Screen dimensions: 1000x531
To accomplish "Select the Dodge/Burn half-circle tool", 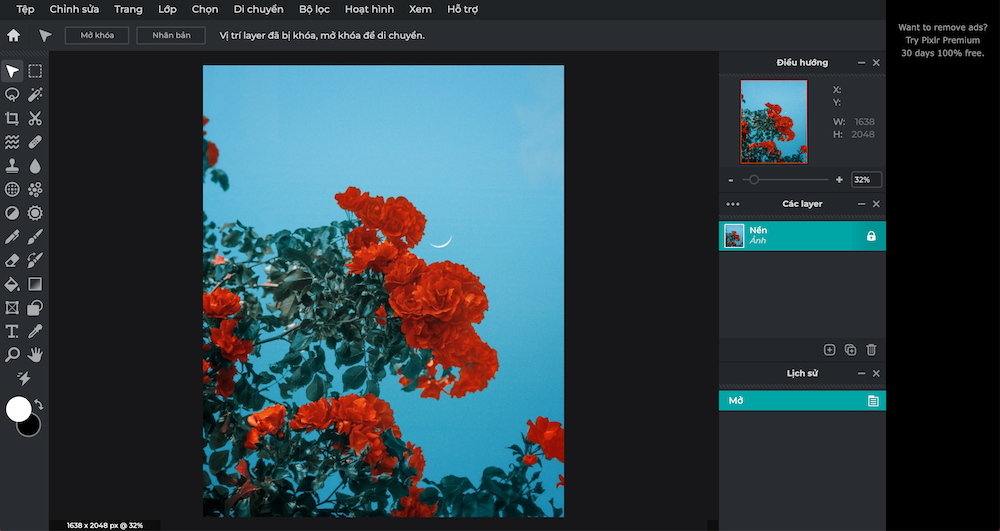I will click(12, 213).
